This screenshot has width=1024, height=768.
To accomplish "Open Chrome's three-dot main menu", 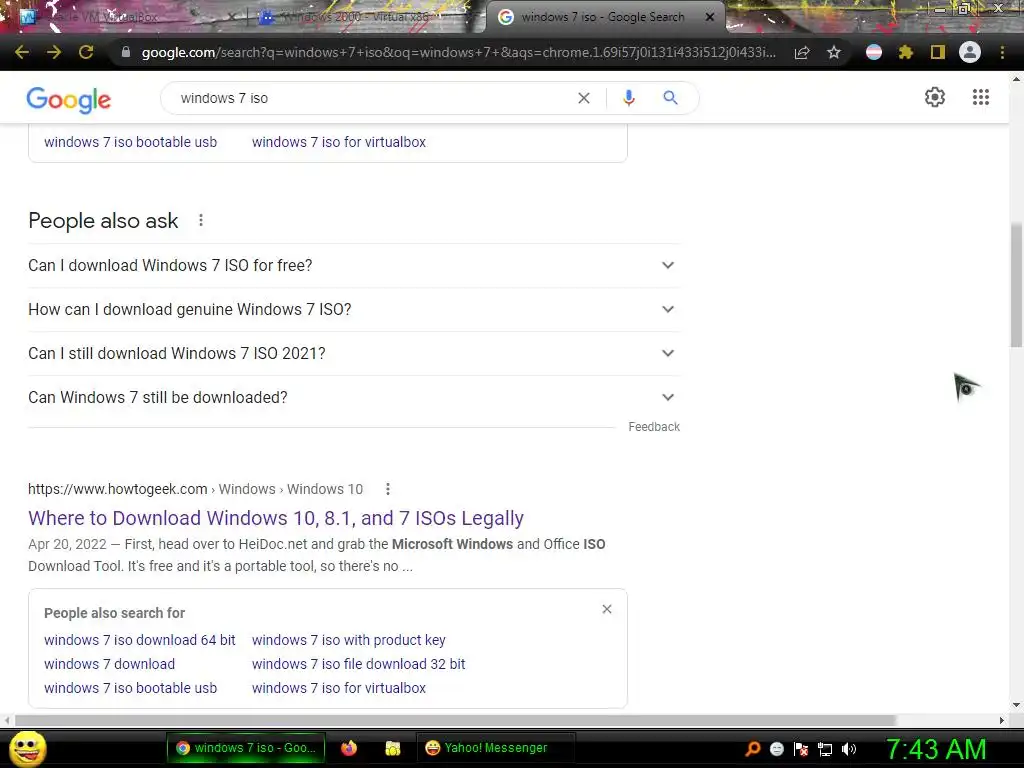I will pos(1002,52).
